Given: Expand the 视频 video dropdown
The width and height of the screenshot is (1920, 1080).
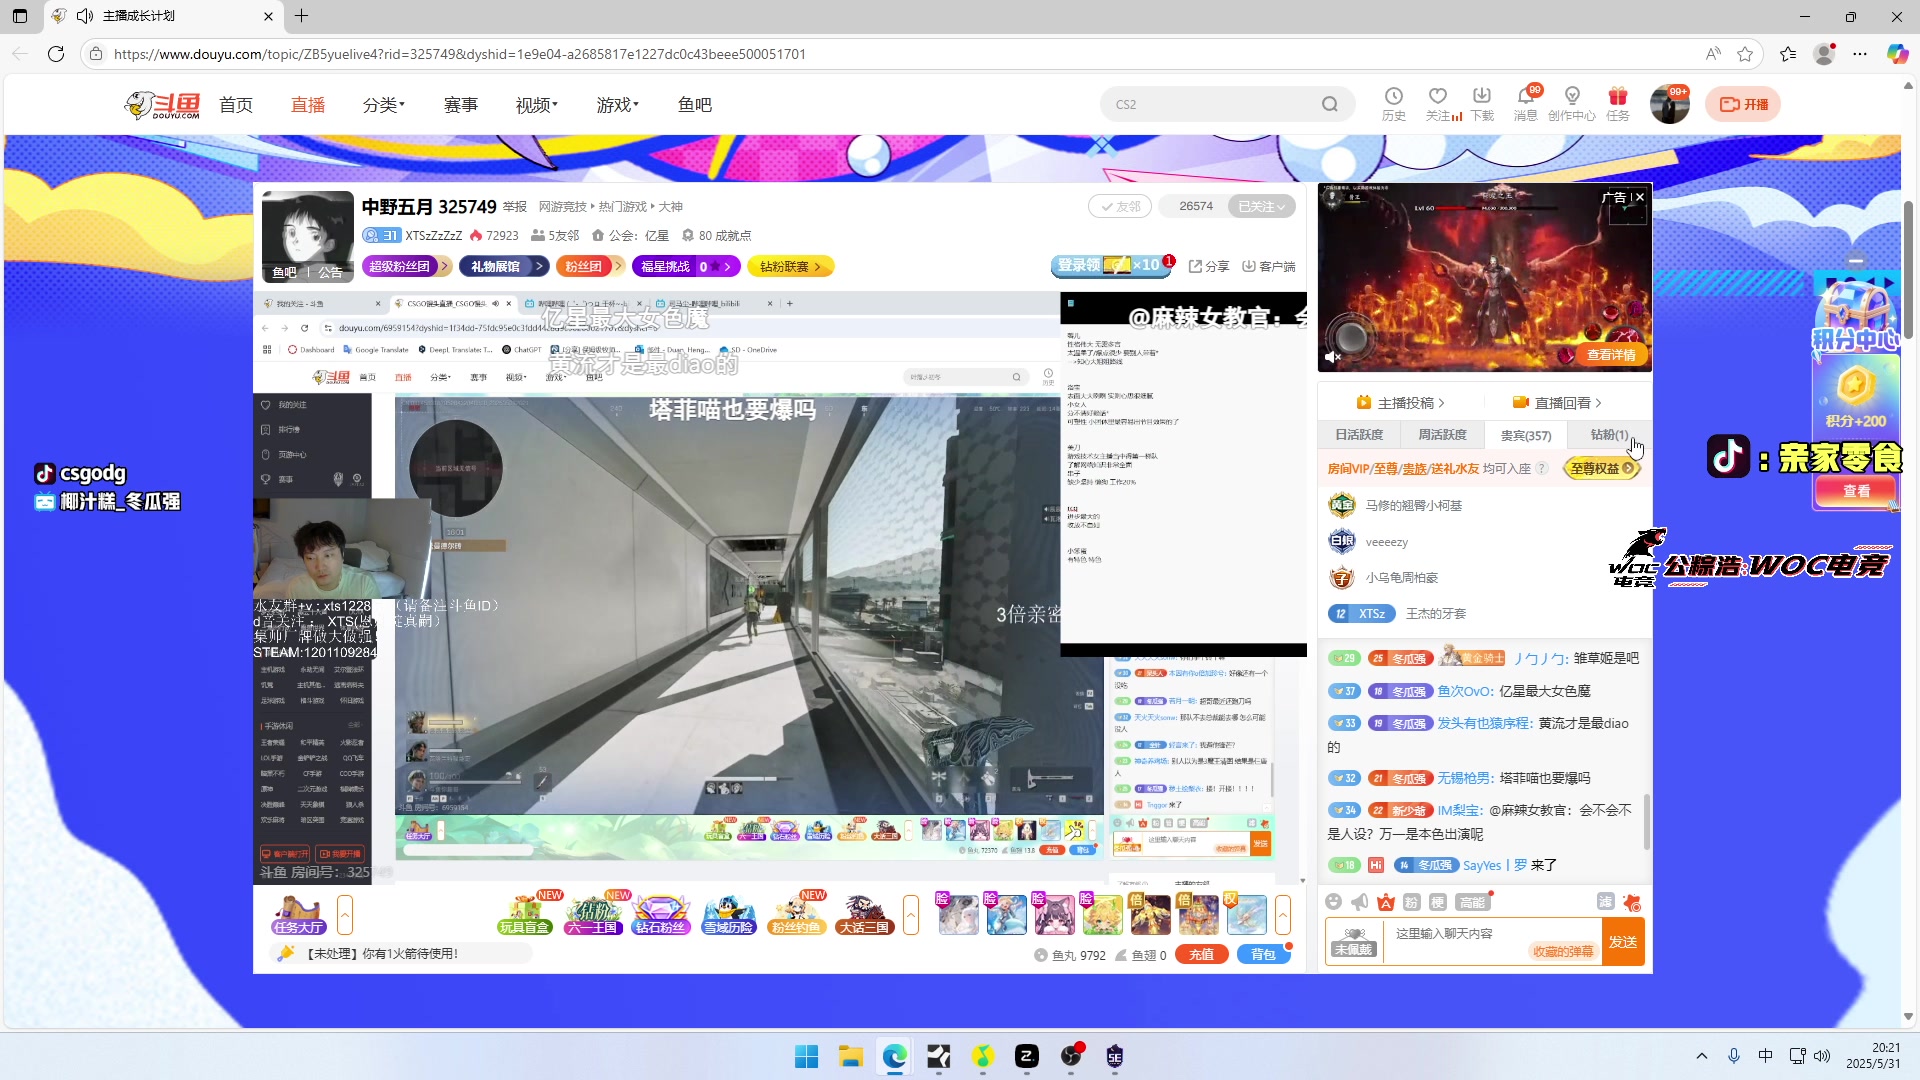Looking at the screenshot, I should coord(537,105).
